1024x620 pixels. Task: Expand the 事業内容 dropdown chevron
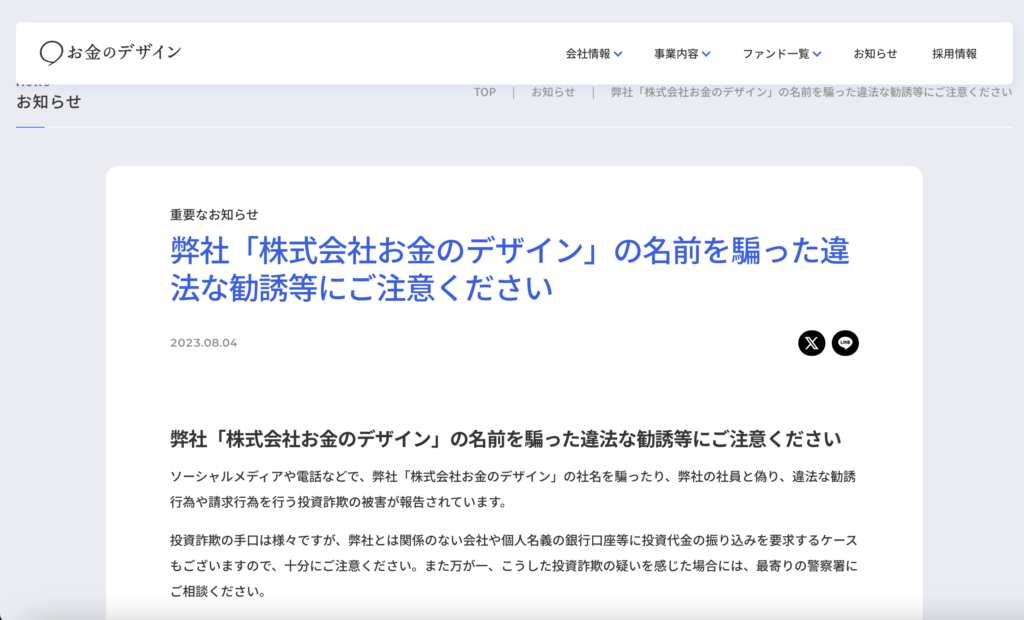click(706, 54)
